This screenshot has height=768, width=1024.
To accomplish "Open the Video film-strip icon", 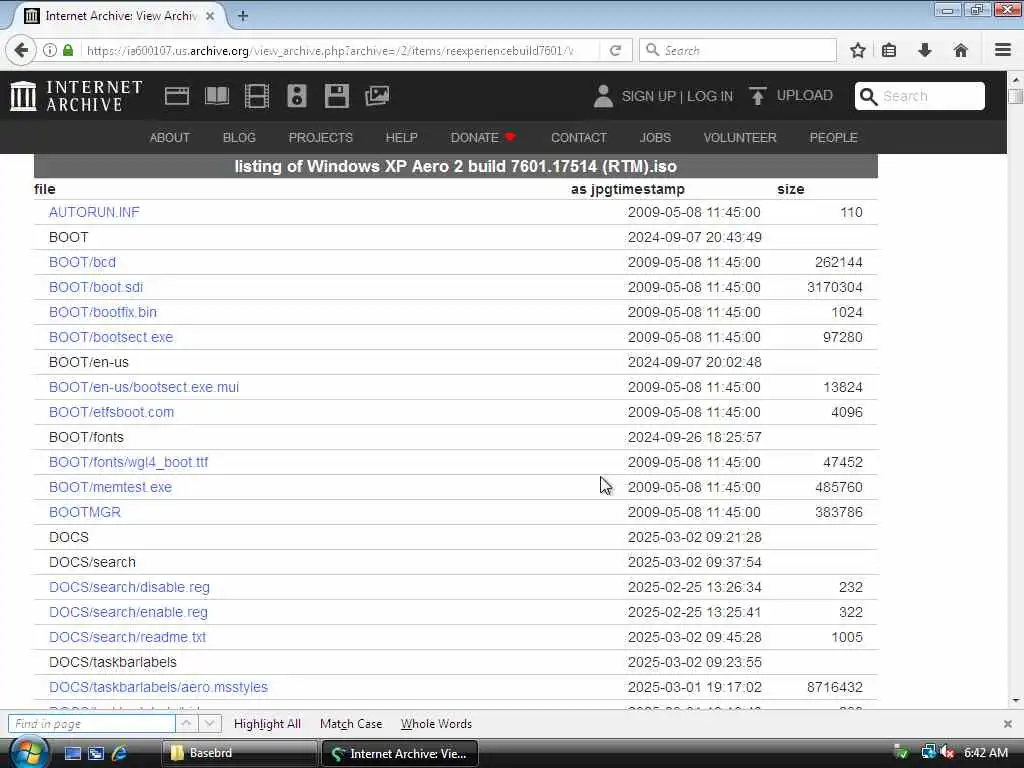I will tap(257, 96).
